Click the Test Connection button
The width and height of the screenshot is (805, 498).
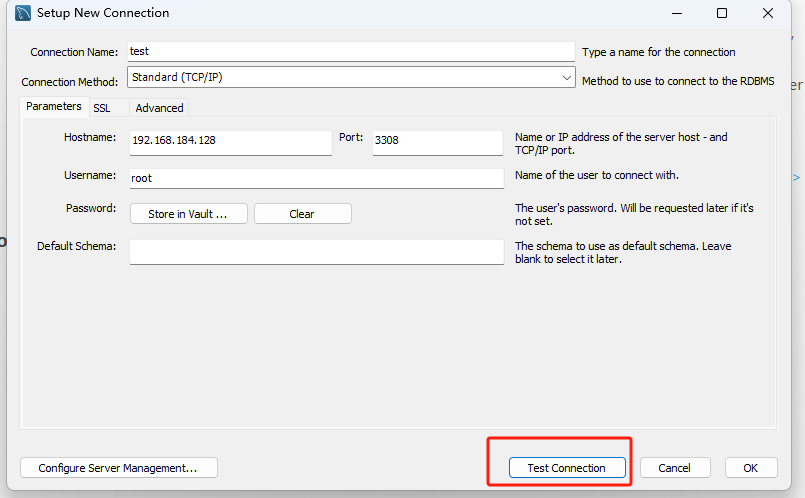(567, 468)
